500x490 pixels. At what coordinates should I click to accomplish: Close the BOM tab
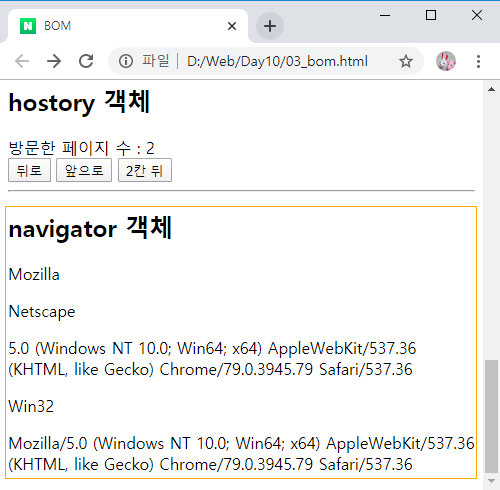232,26
